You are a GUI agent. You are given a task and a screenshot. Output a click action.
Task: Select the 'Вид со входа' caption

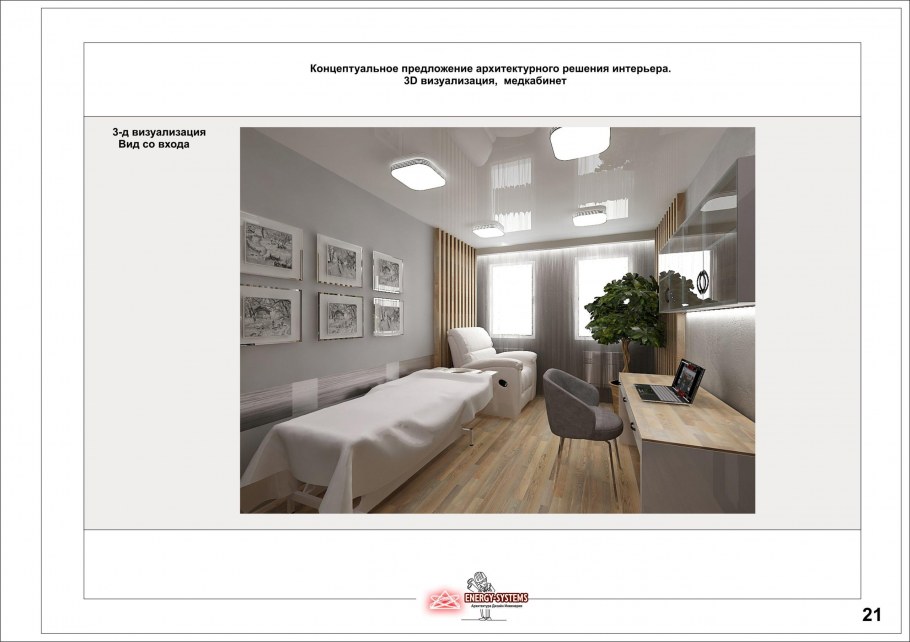(x=154, y=145)
